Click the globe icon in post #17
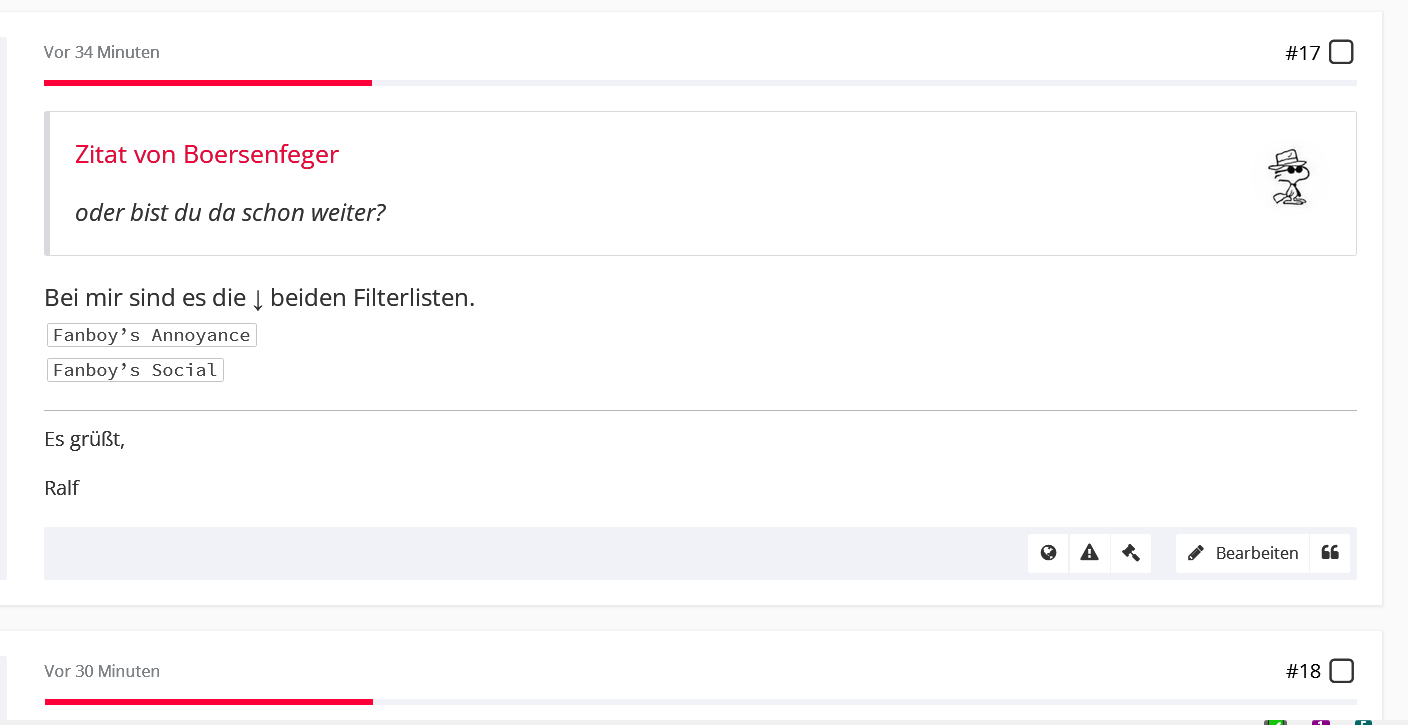 pos(1048,553)
